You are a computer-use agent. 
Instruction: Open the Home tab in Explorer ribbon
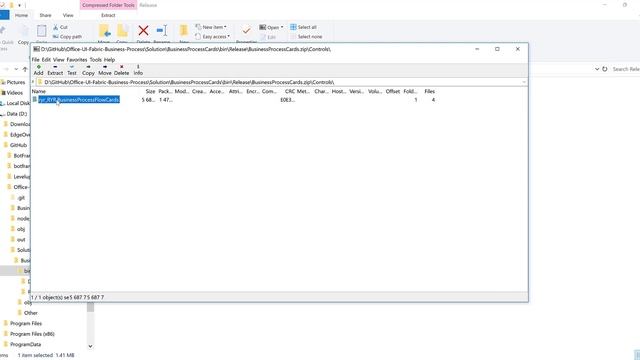(21, 16)
